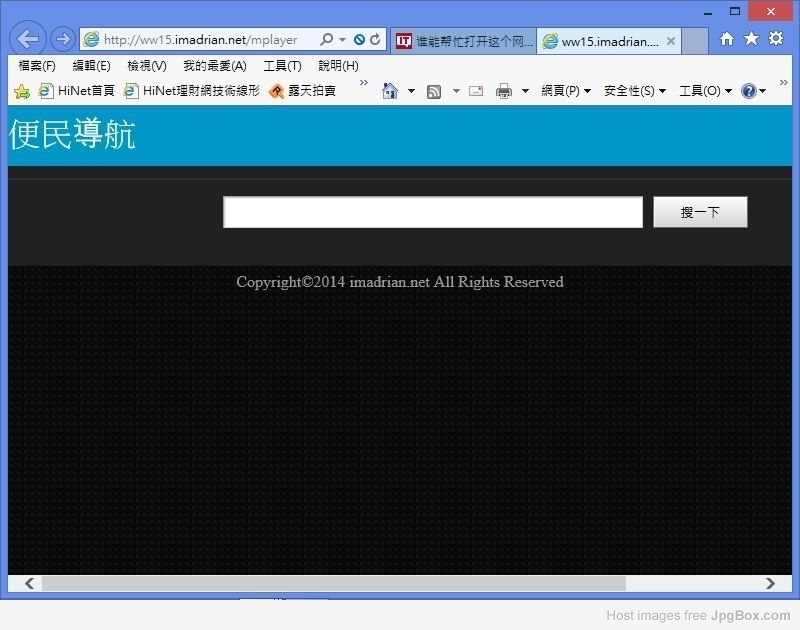Screen dimensions: 800x630
Task: Open the Tools gear icon at top right
Action: pos(776,39)
